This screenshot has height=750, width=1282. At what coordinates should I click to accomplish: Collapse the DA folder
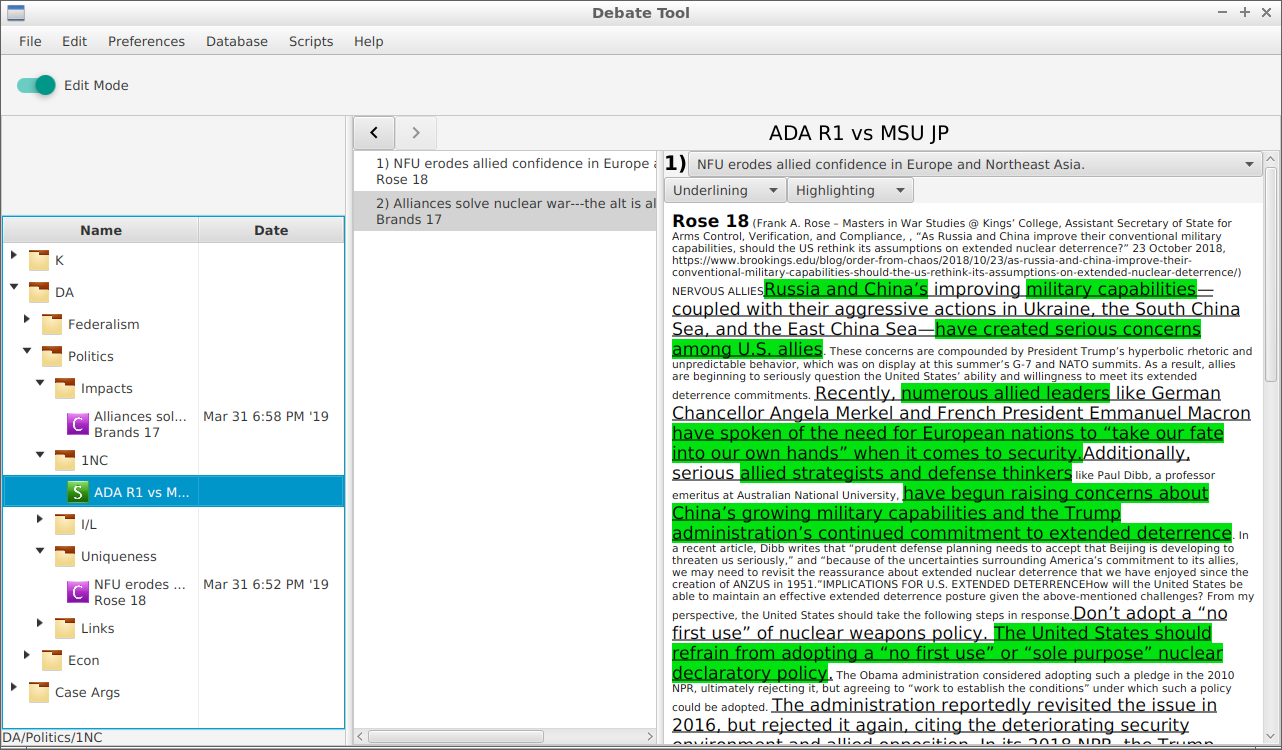(x=13, y=288)
